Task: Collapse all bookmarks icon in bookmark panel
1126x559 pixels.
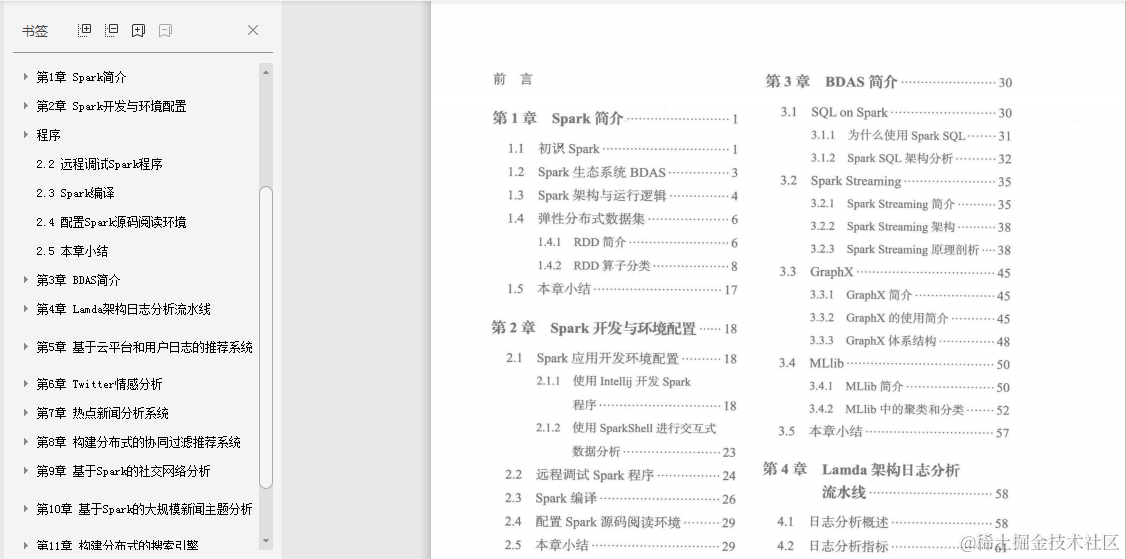Action: tap(111, 30)
